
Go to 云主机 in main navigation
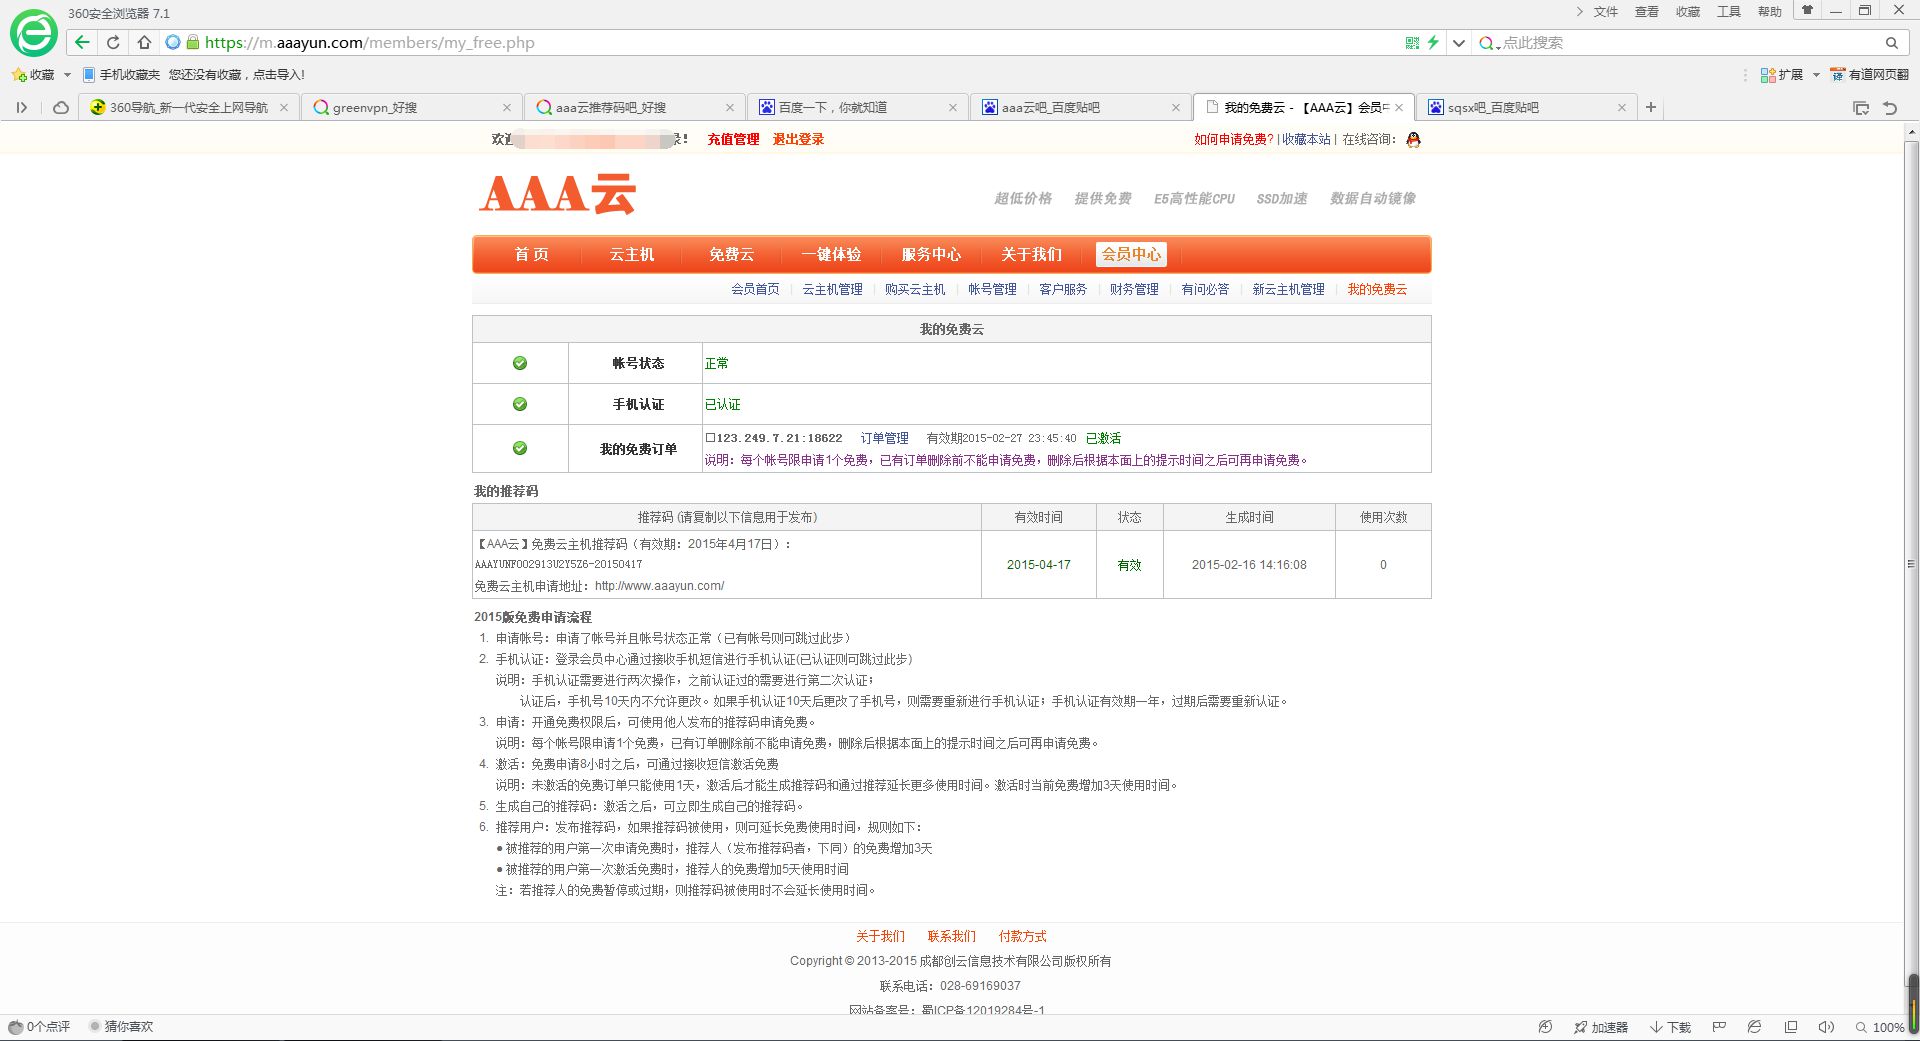click(x=632, y=254)
